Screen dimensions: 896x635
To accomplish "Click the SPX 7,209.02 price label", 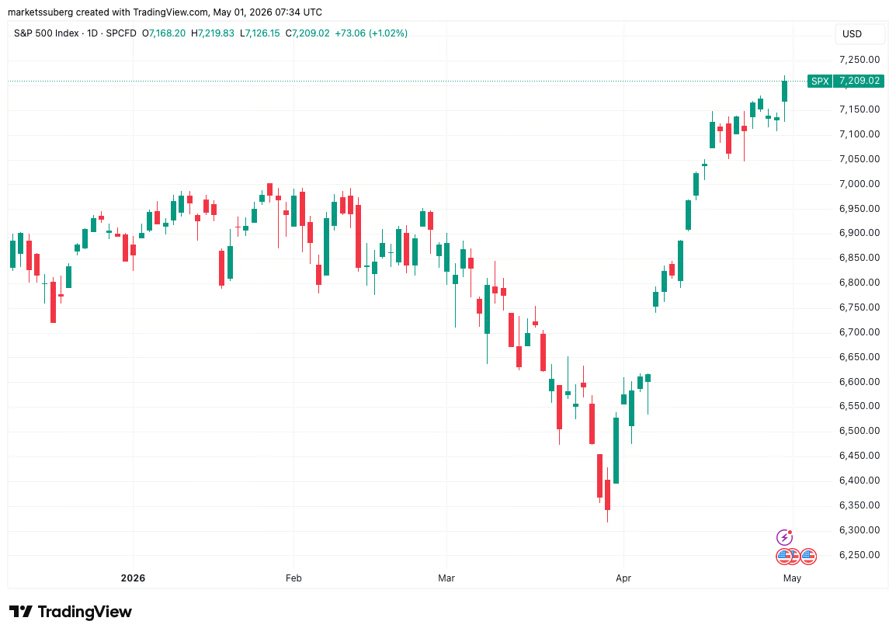I will [846, 81].
